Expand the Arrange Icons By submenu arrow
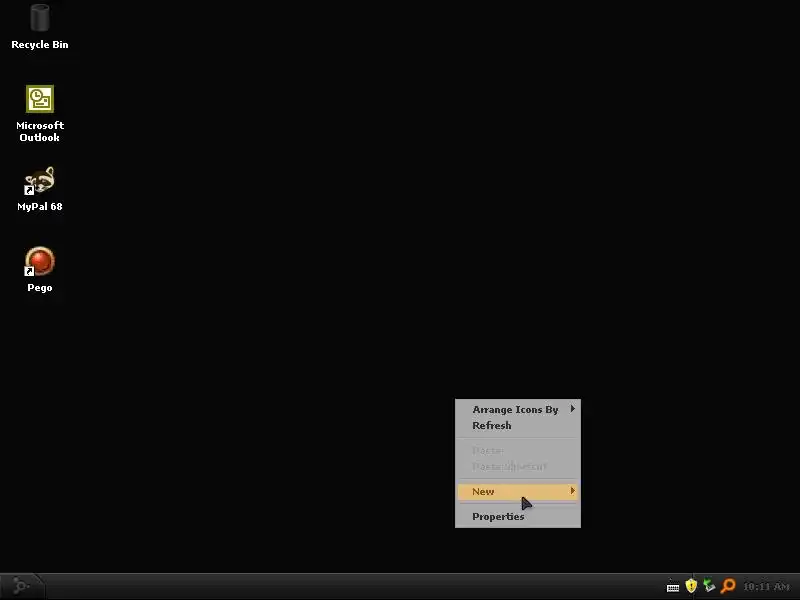 click(x=572, y=409)
